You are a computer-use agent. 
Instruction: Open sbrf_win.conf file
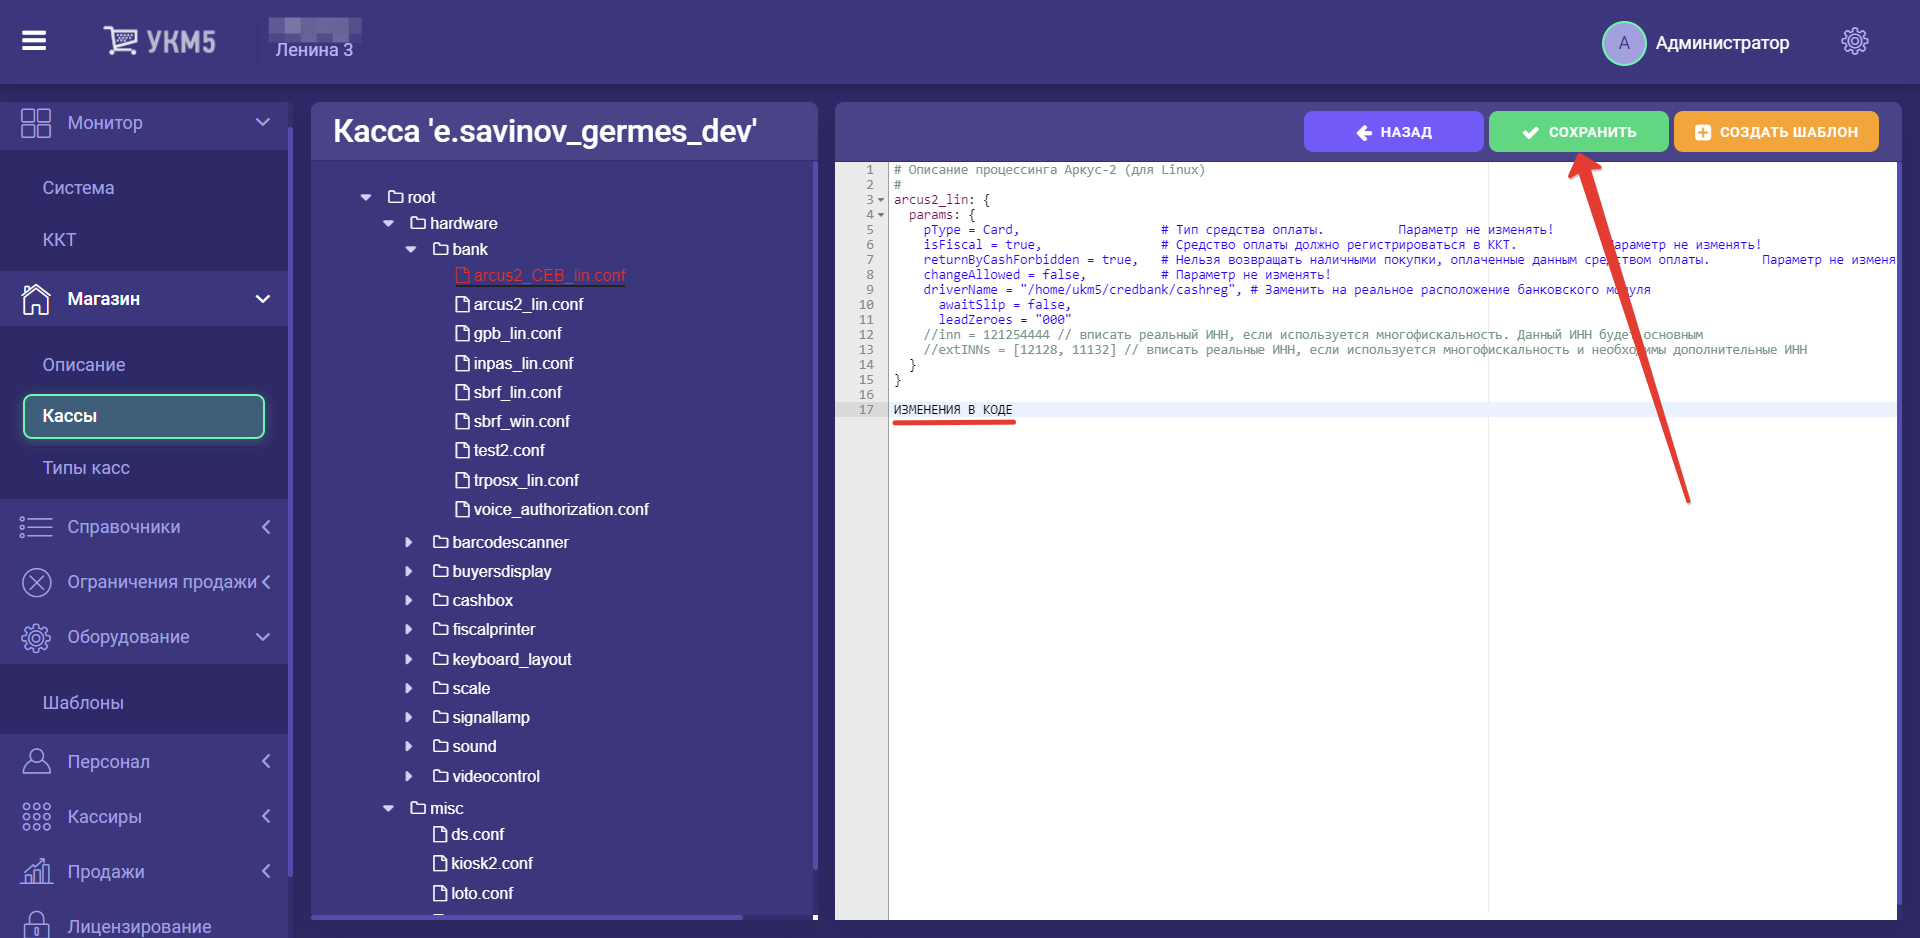pos(521,421)
